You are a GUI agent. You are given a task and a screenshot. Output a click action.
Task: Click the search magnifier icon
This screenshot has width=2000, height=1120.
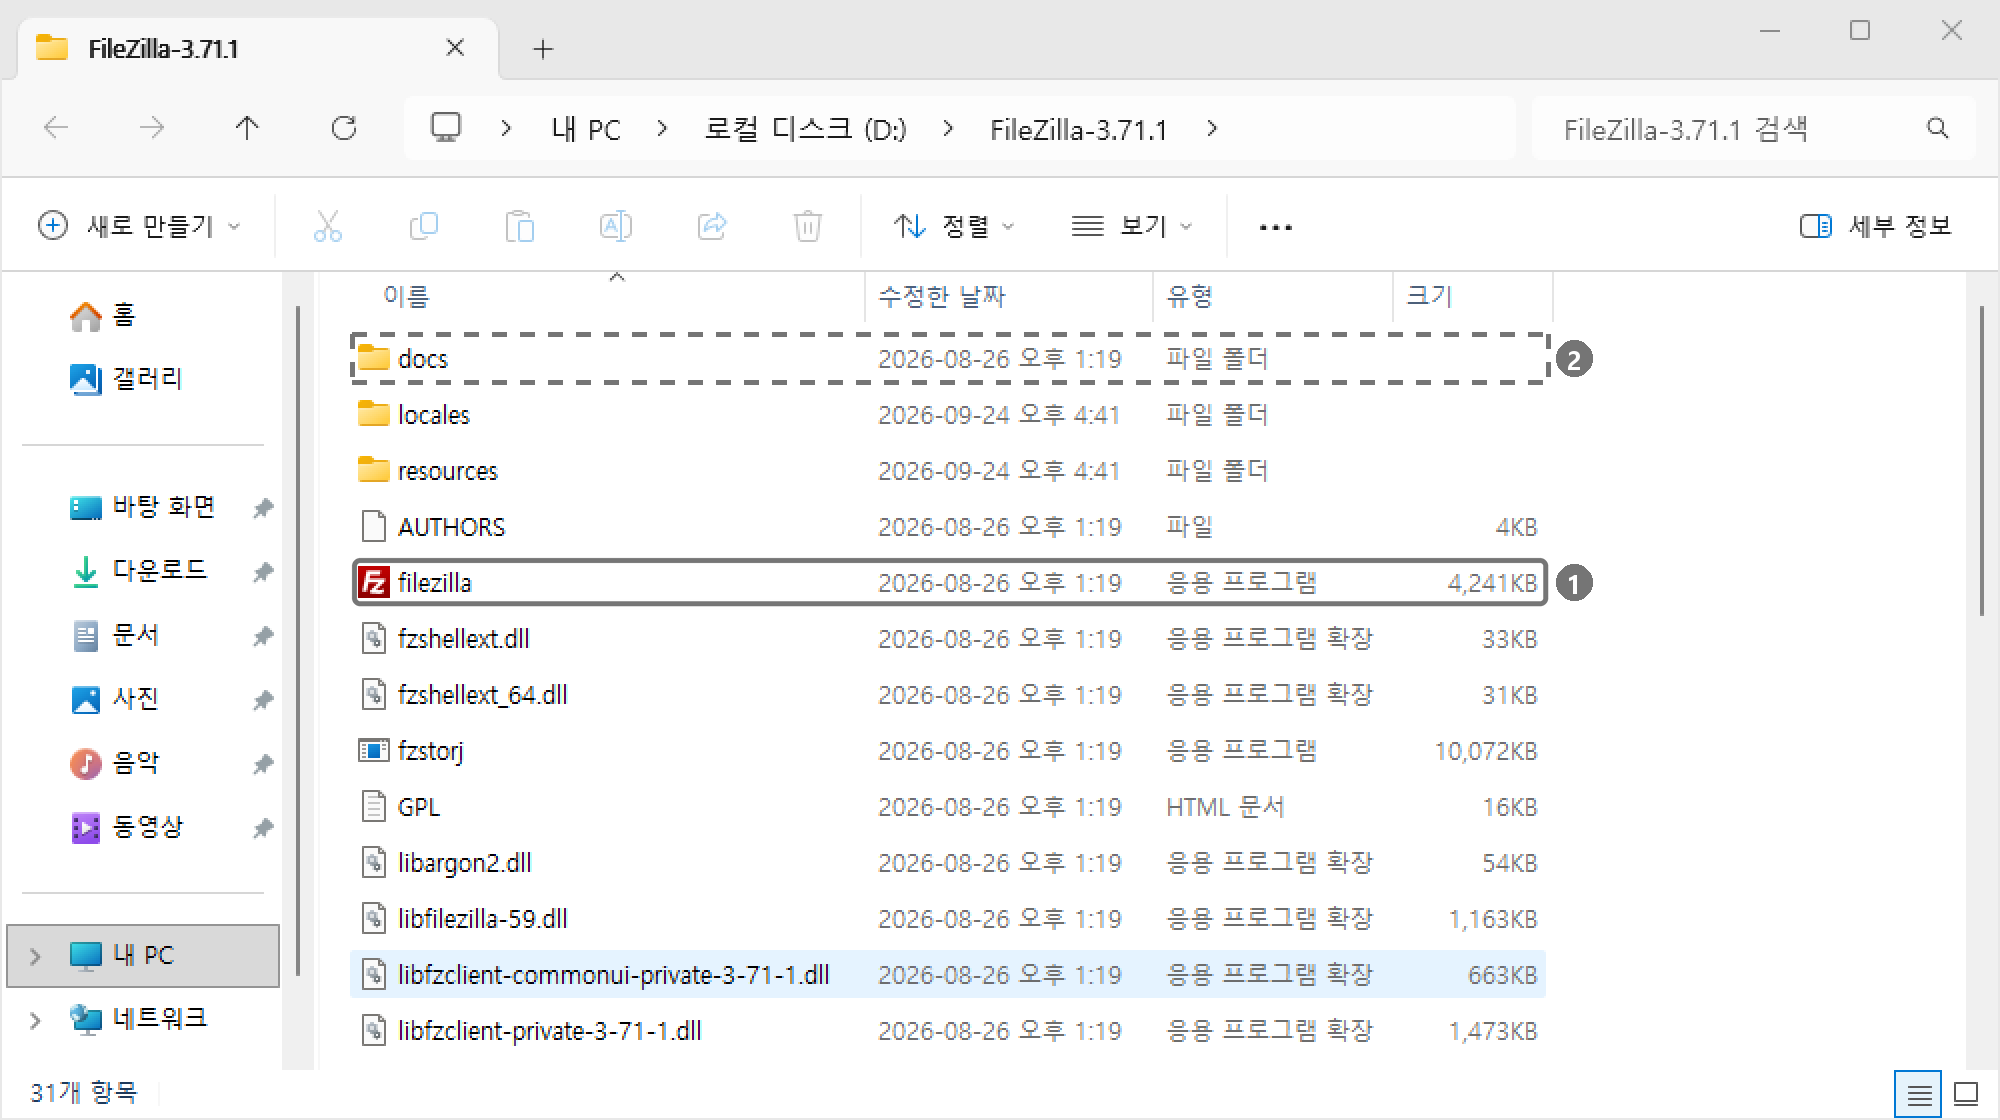point(1938,128)
